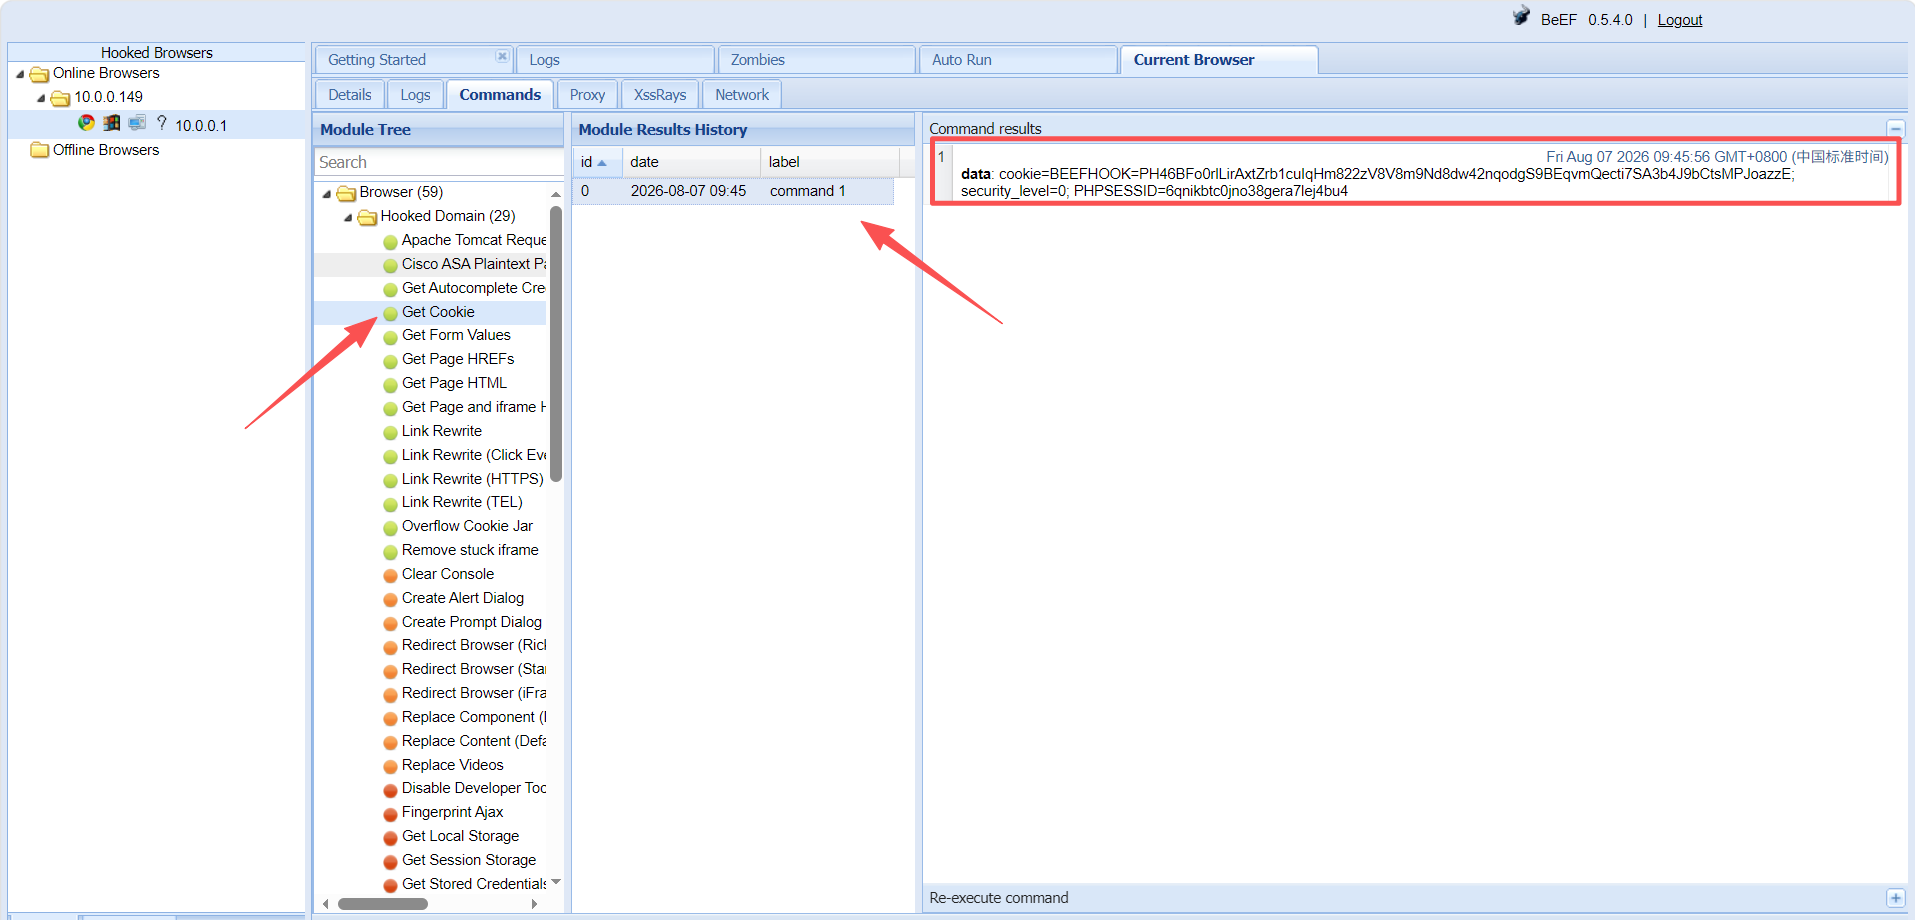
Task: Collapse the Hooked Domain (29) folder
Action: pyautogui.click(x=348, y=217)
